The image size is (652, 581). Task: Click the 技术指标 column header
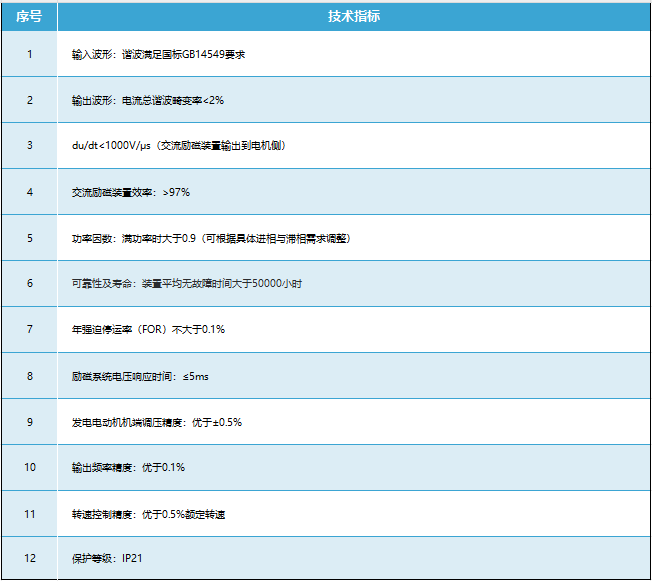353,17
